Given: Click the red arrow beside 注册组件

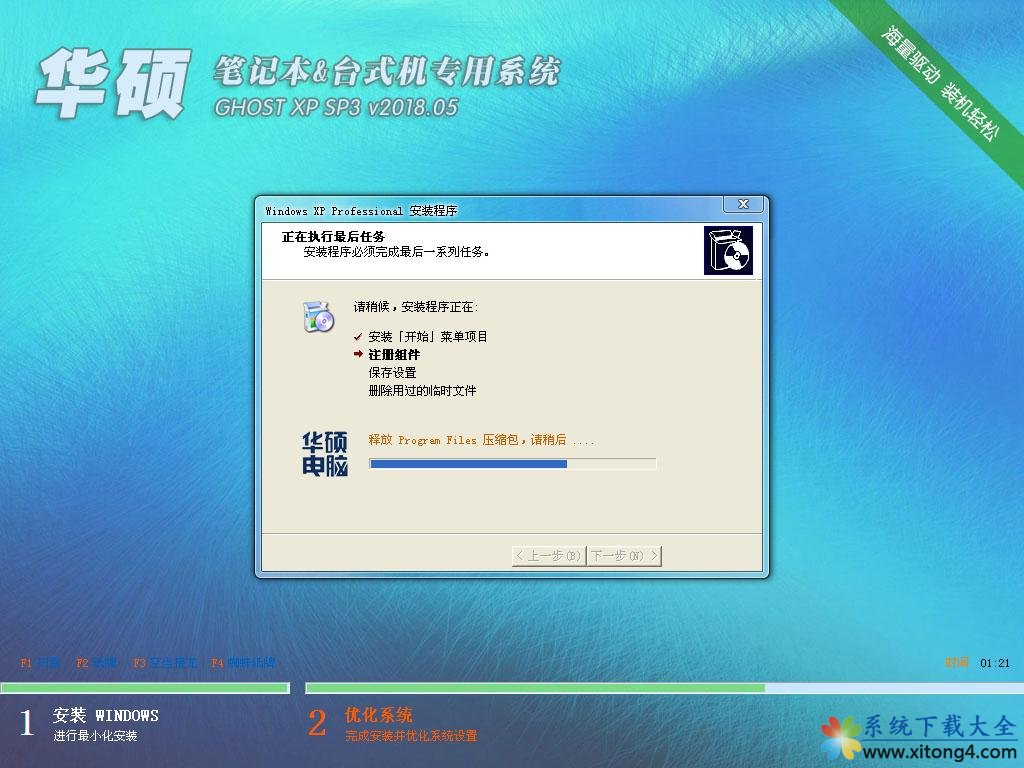Looking at the screenshot, I should click(x=358, y=355).
